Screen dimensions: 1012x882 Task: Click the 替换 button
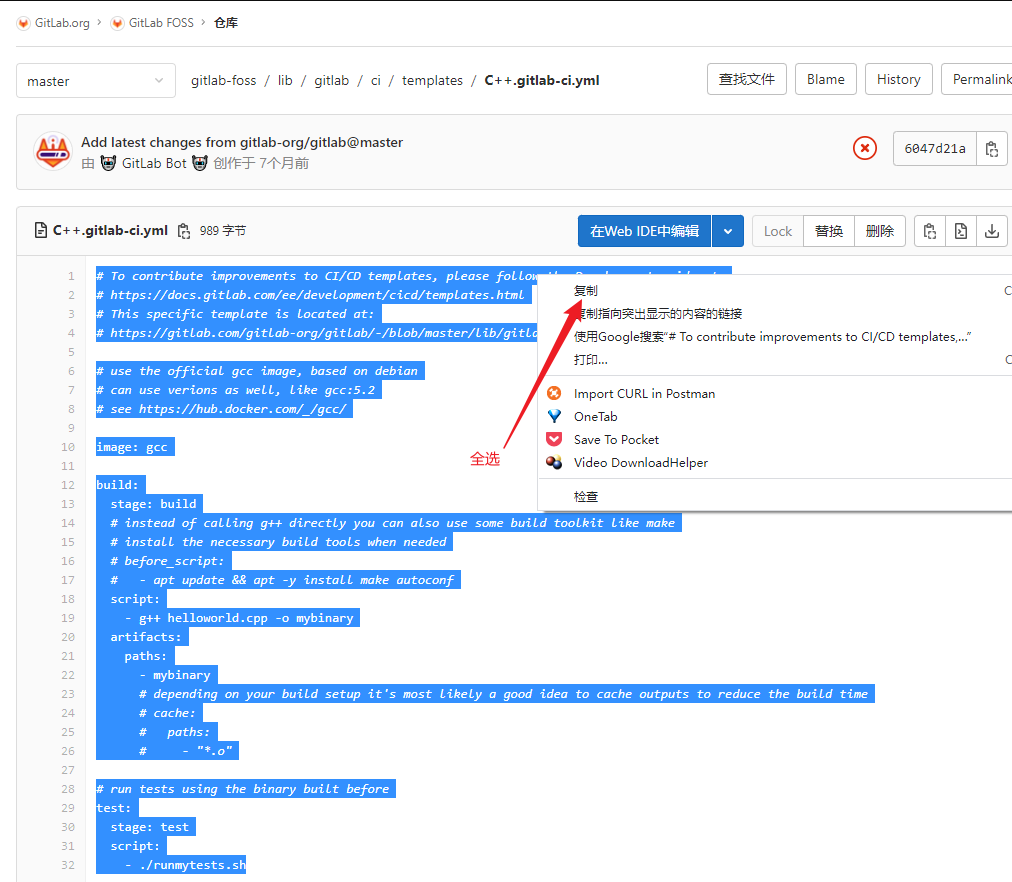point(828,231)
